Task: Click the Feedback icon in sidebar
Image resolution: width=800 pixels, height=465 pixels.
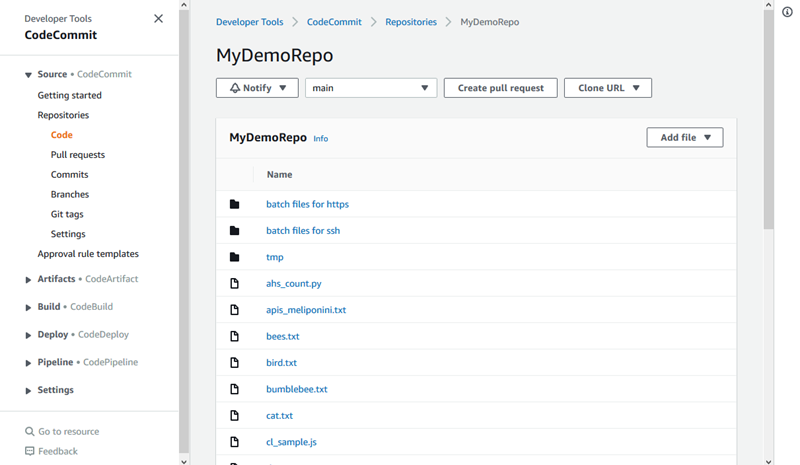Action: pyautogui.click(x=30, y=451)
